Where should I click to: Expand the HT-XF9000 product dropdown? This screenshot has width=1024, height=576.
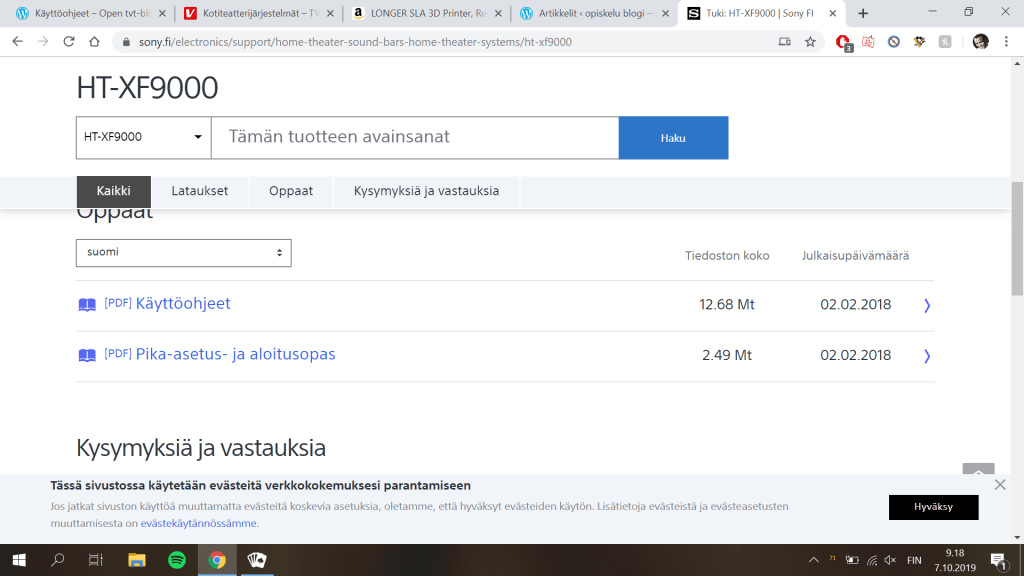click(x=143, y=138)
